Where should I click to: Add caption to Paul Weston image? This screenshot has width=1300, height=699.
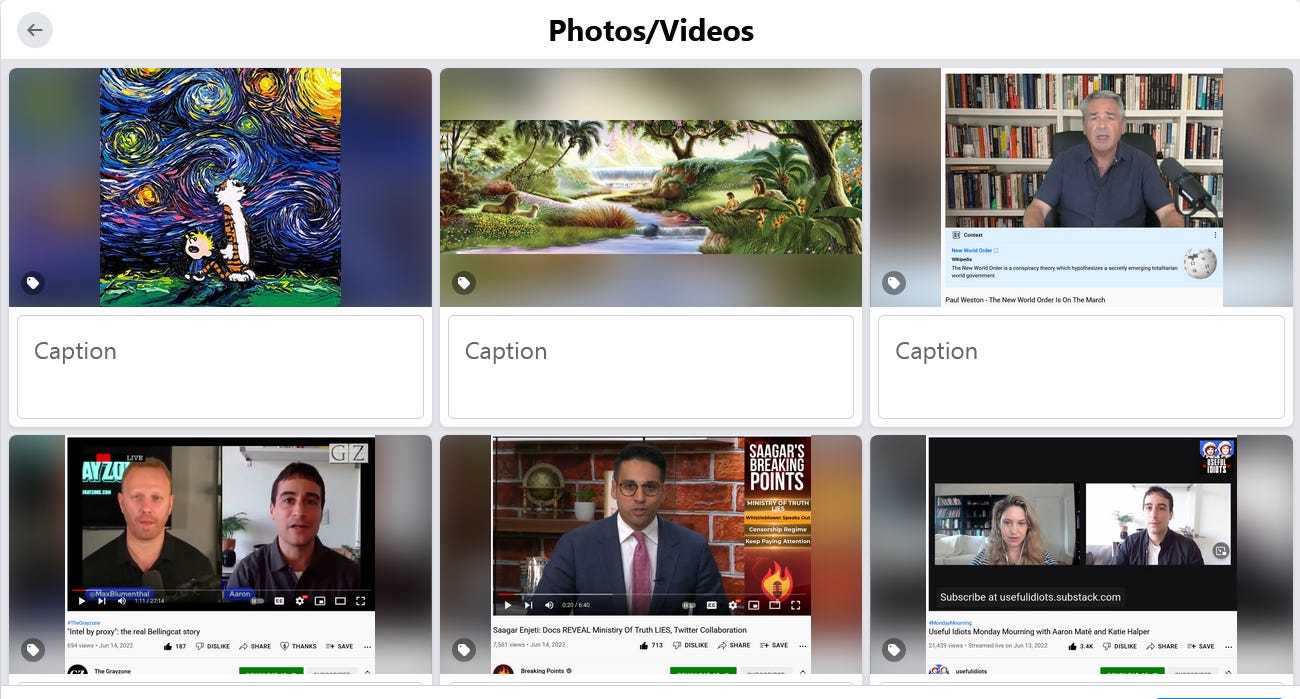1081,367
